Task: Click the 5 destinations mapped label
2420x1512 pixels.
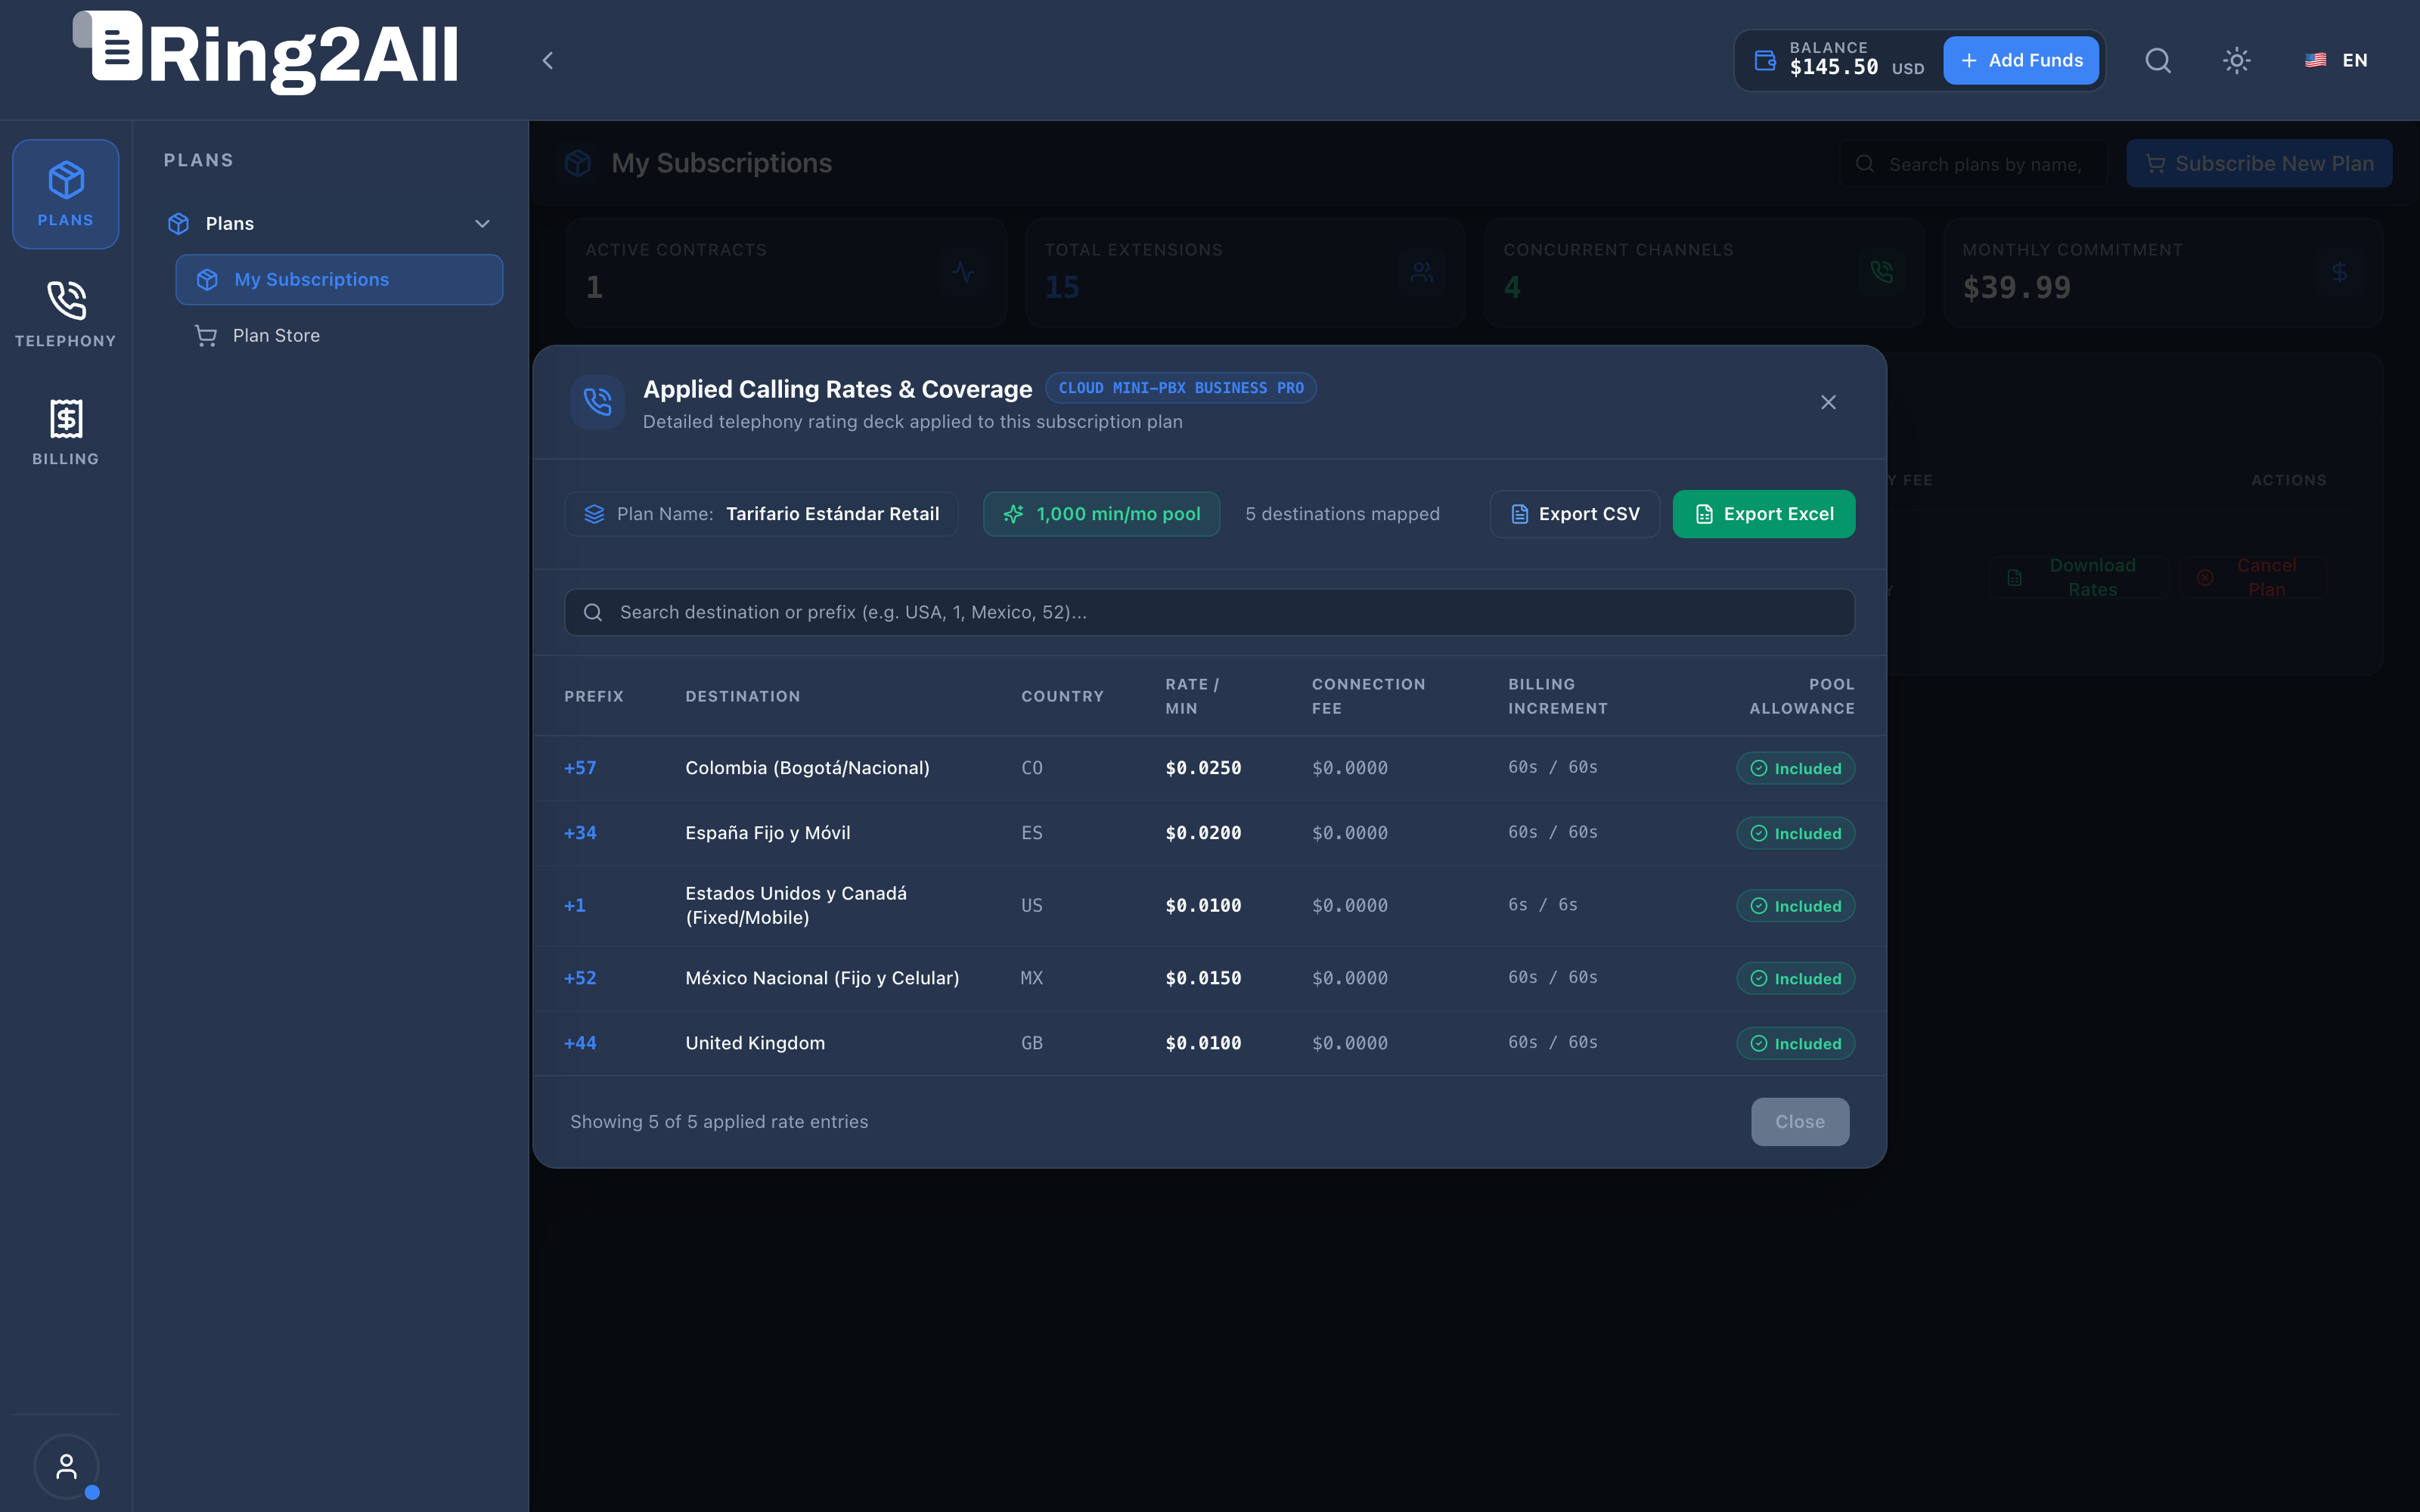Action: (x=1342, y=514)
